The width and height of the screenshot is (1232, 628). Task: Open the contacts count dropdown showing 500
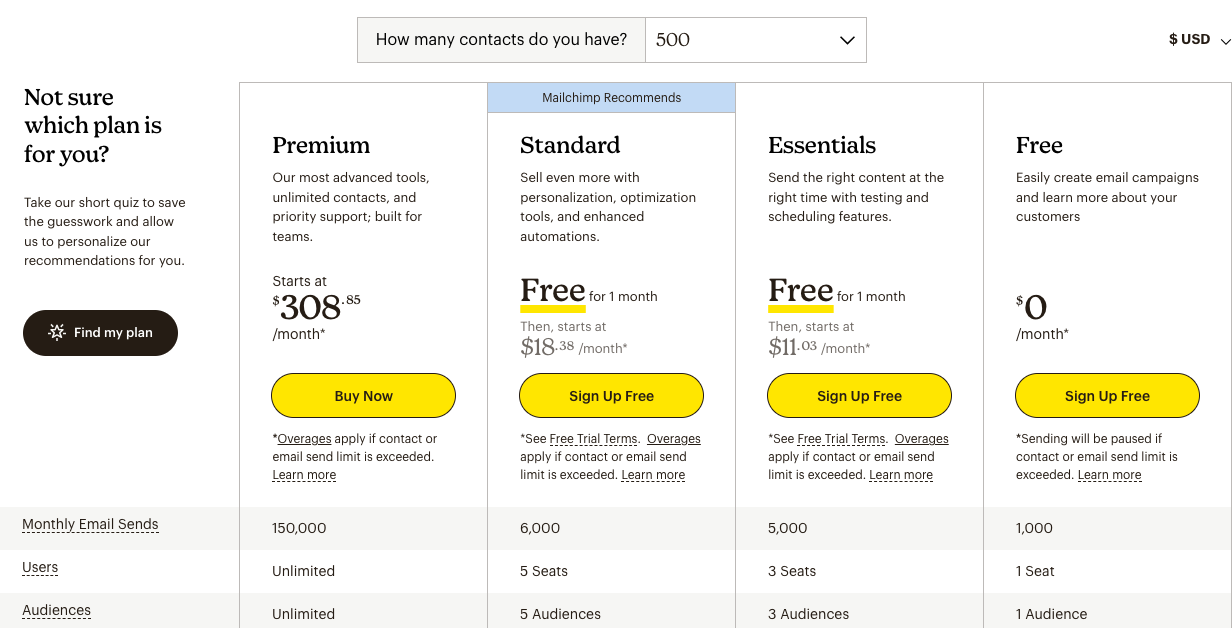[x=756, y=40]
